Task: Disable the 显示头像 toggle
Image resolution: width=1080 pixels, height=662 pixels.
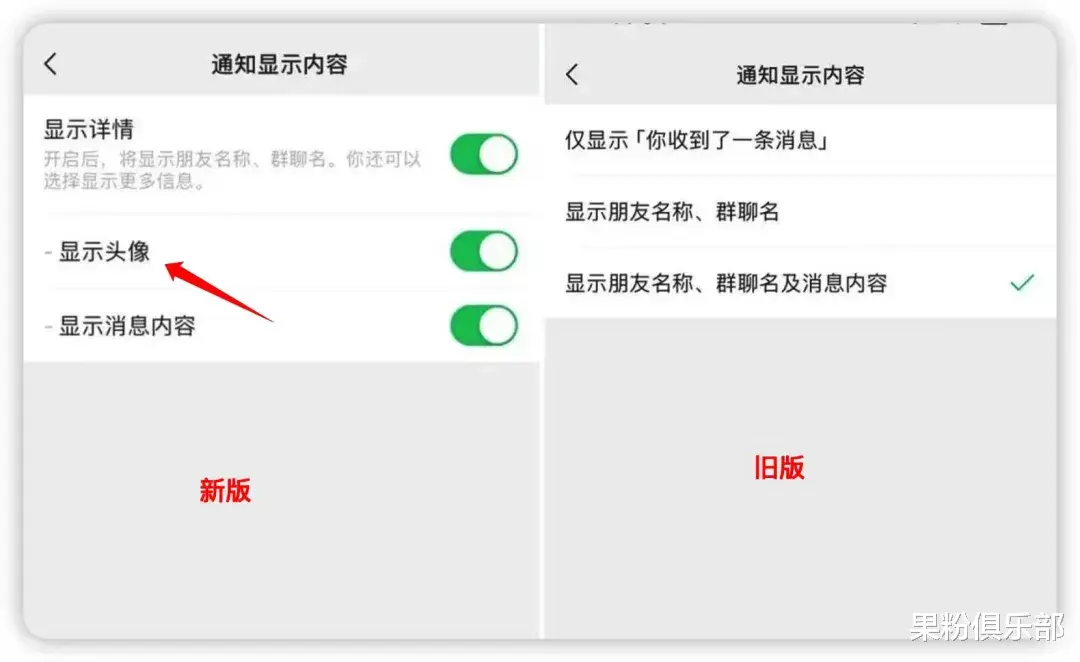Action: coord(484,251)
